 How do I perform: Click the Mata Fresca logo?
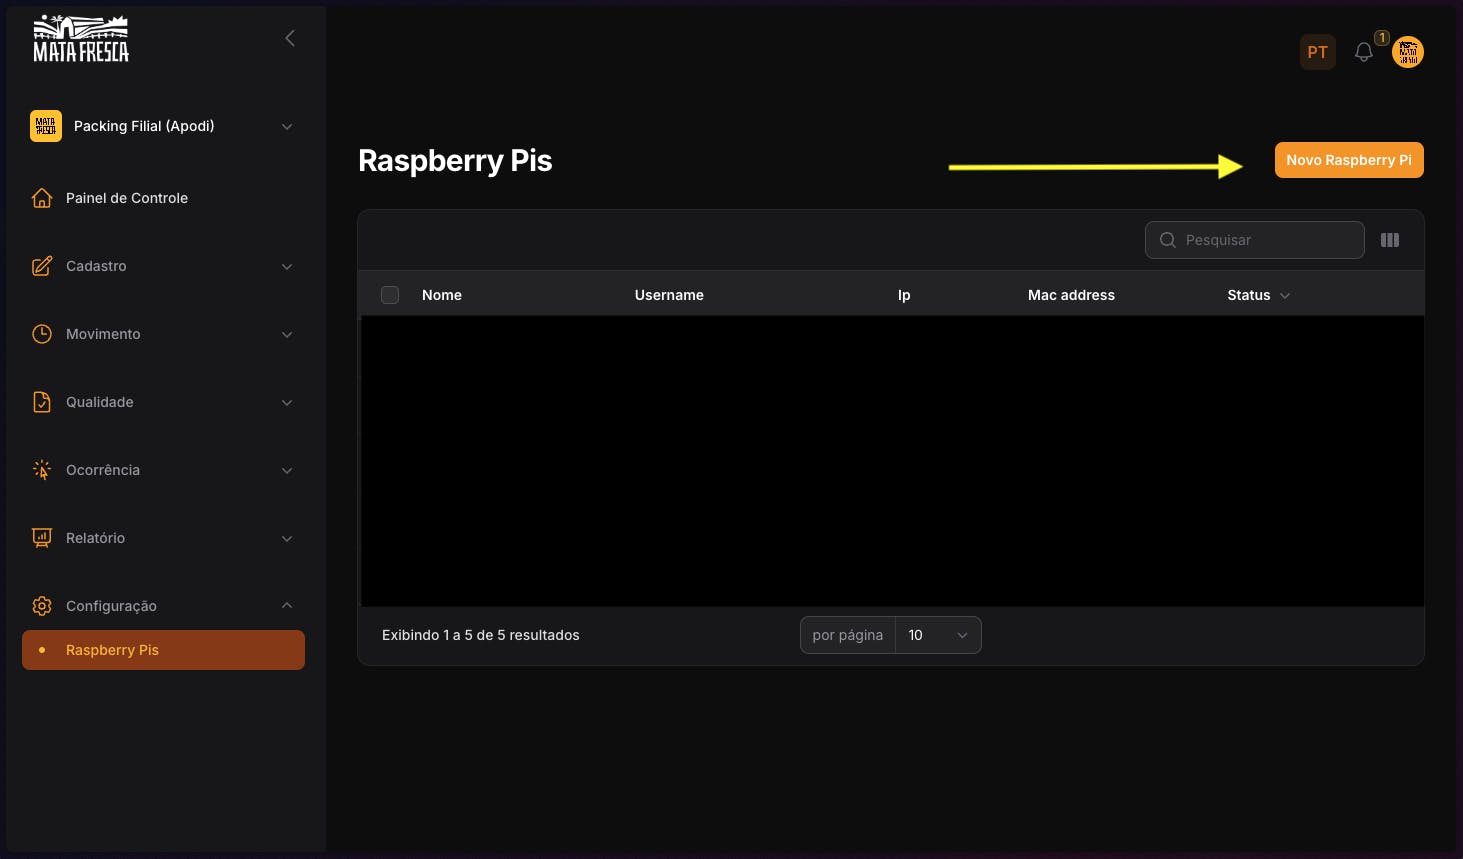point(81,39)
